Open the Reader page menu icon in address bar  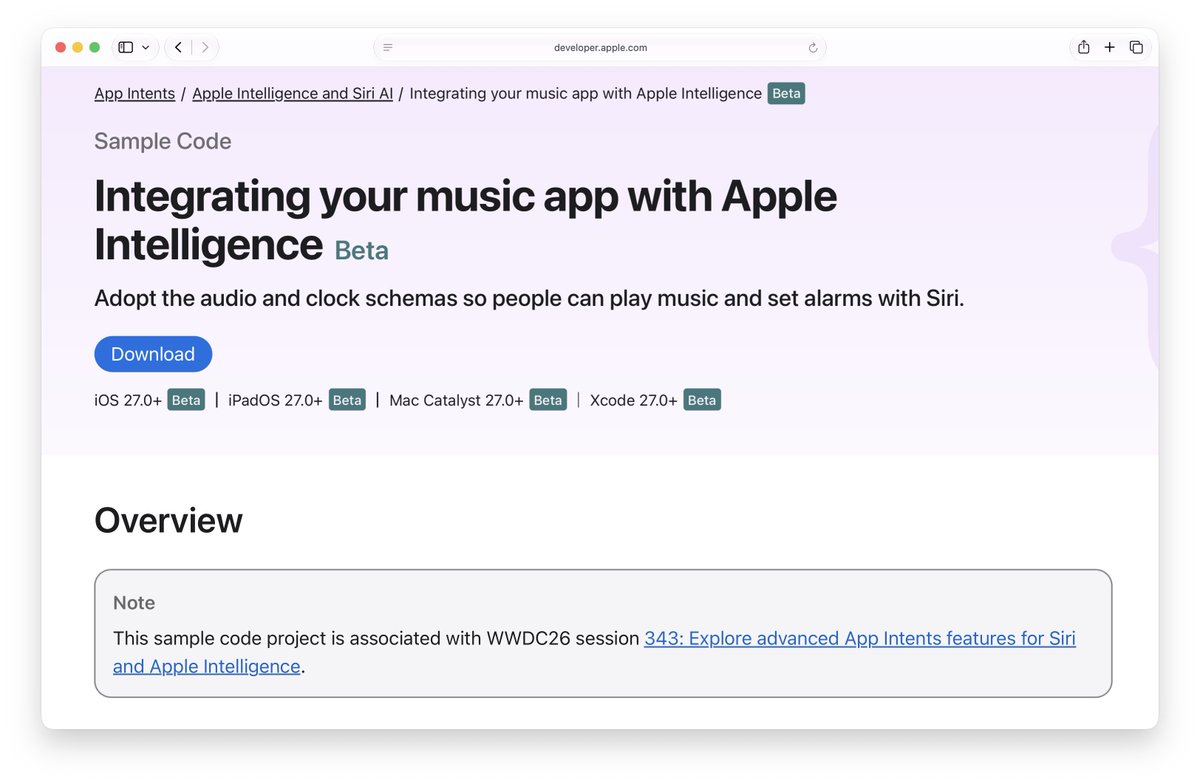[x=388, y=47]
